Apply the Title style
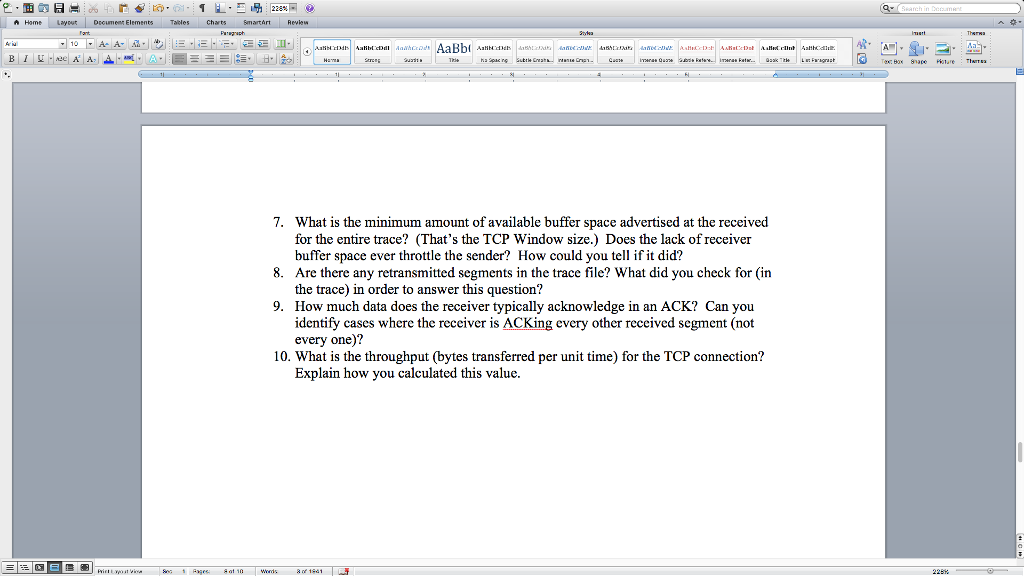 [453, 46]
